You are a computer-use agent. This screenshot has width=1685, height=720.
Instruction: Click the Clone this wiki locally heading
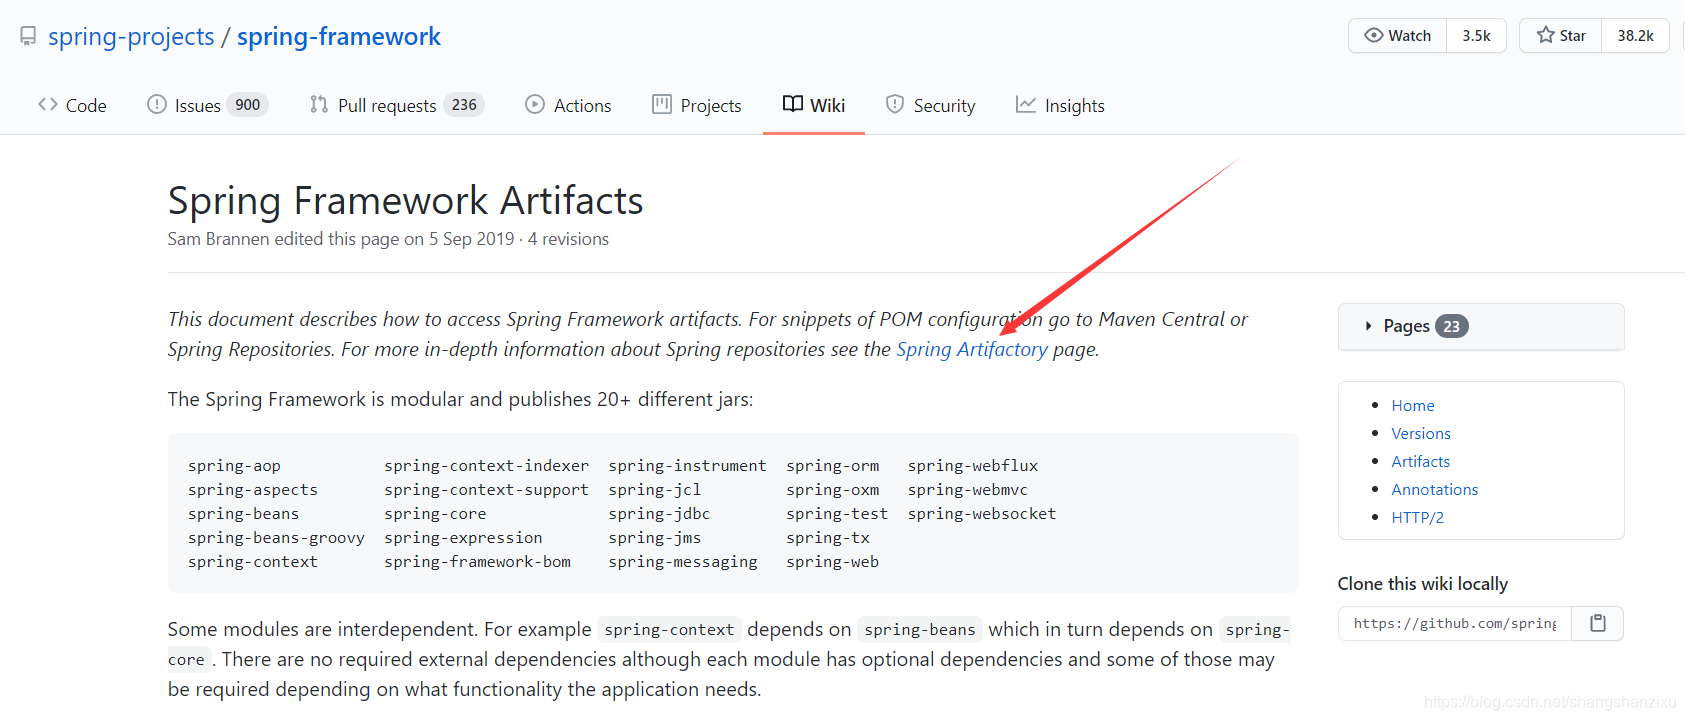tap(1423, 584)
